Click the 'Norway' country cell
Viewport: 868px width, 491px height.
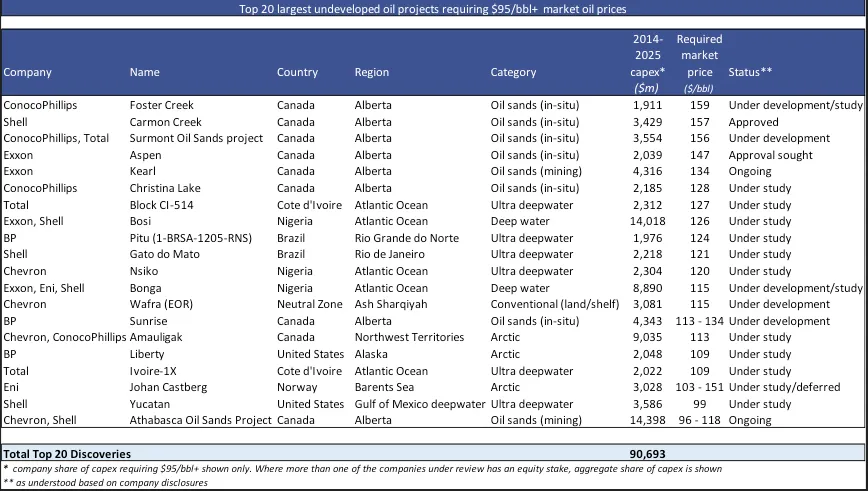click(297, 387)
